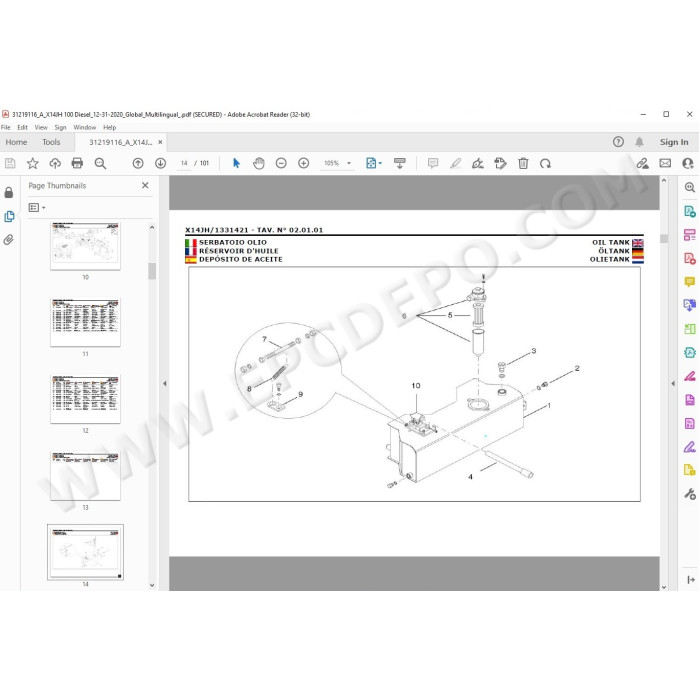Viewport: 700px width, 700px height.
Task: Select page 14 thumbnail
Action: point(85,553)
